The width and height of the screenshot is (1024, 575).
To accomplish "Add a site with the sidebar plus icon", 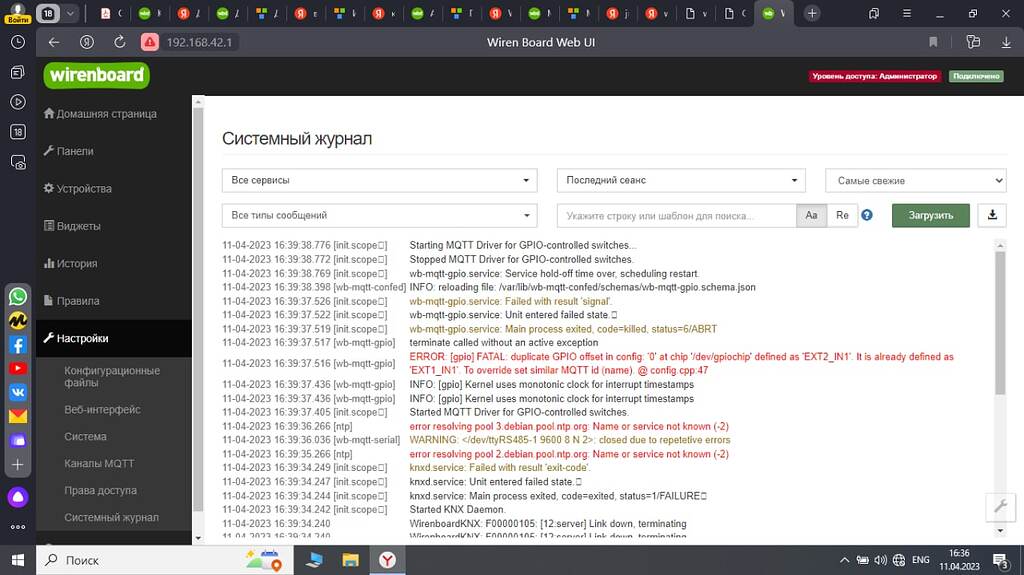I will tap(18, 465).
